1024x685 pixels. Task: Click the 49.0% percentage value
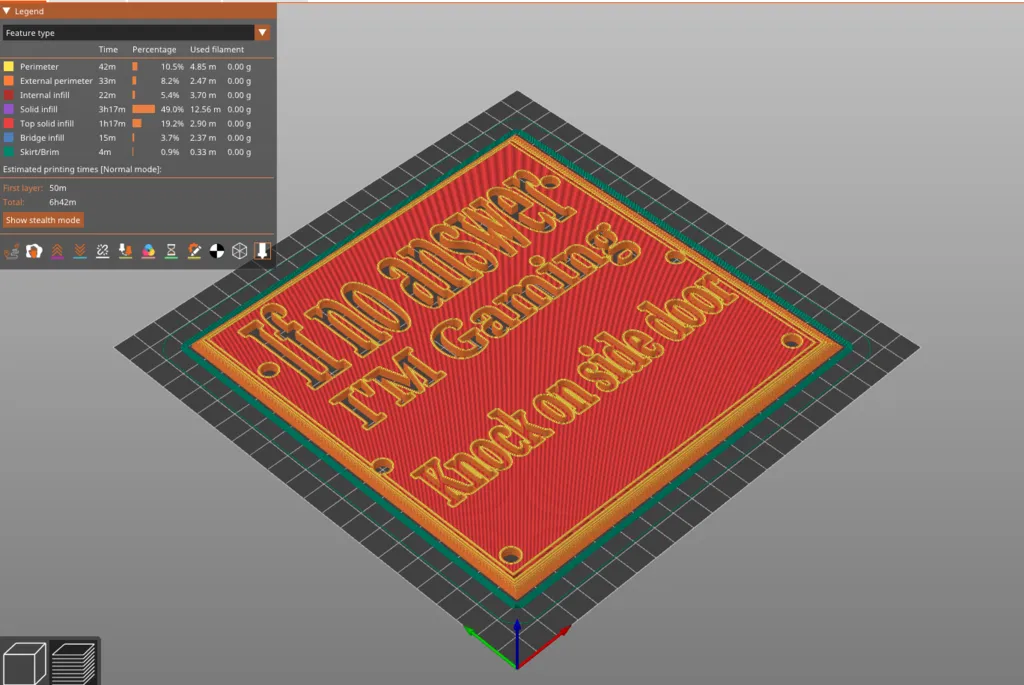[x=172, y=109]
